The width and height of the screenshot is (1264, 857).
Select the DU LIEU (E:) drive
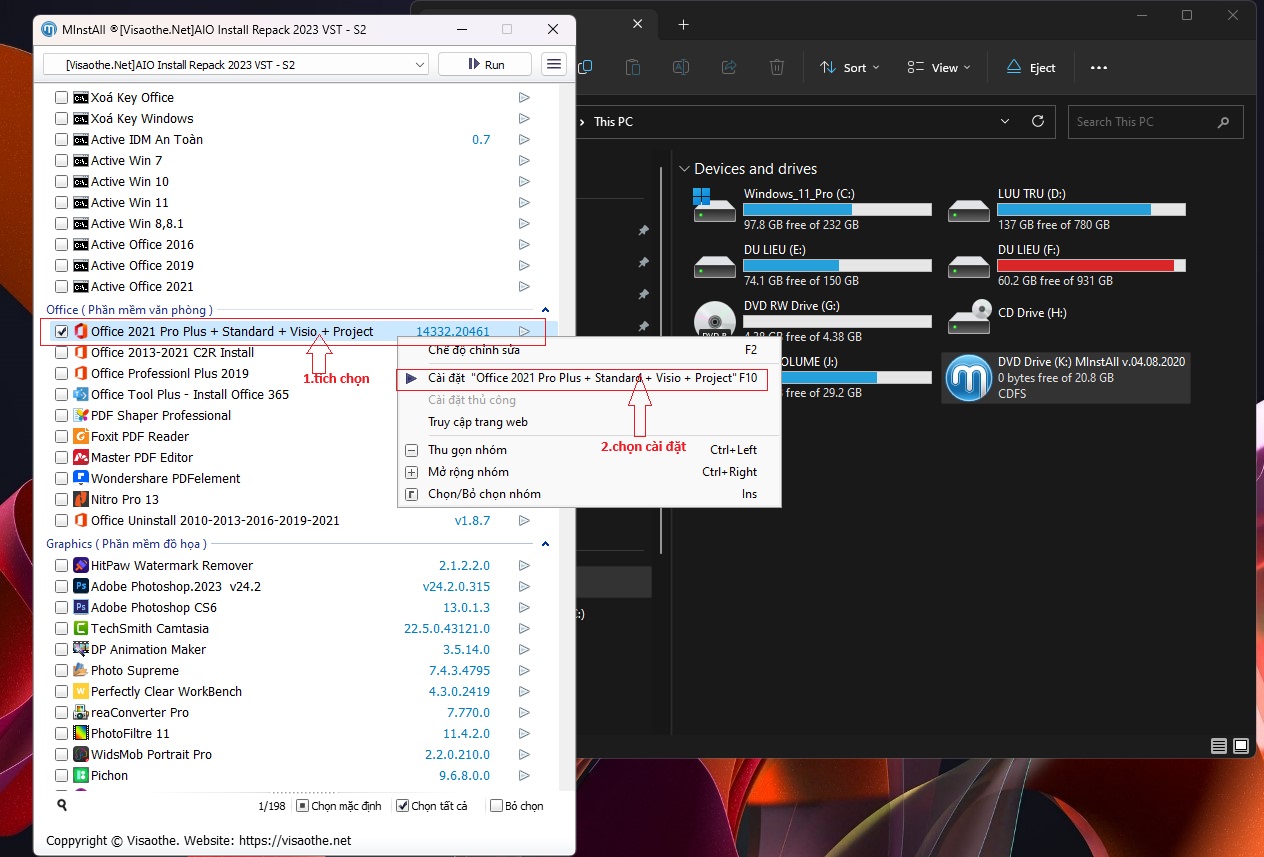[x=812, y=265]
